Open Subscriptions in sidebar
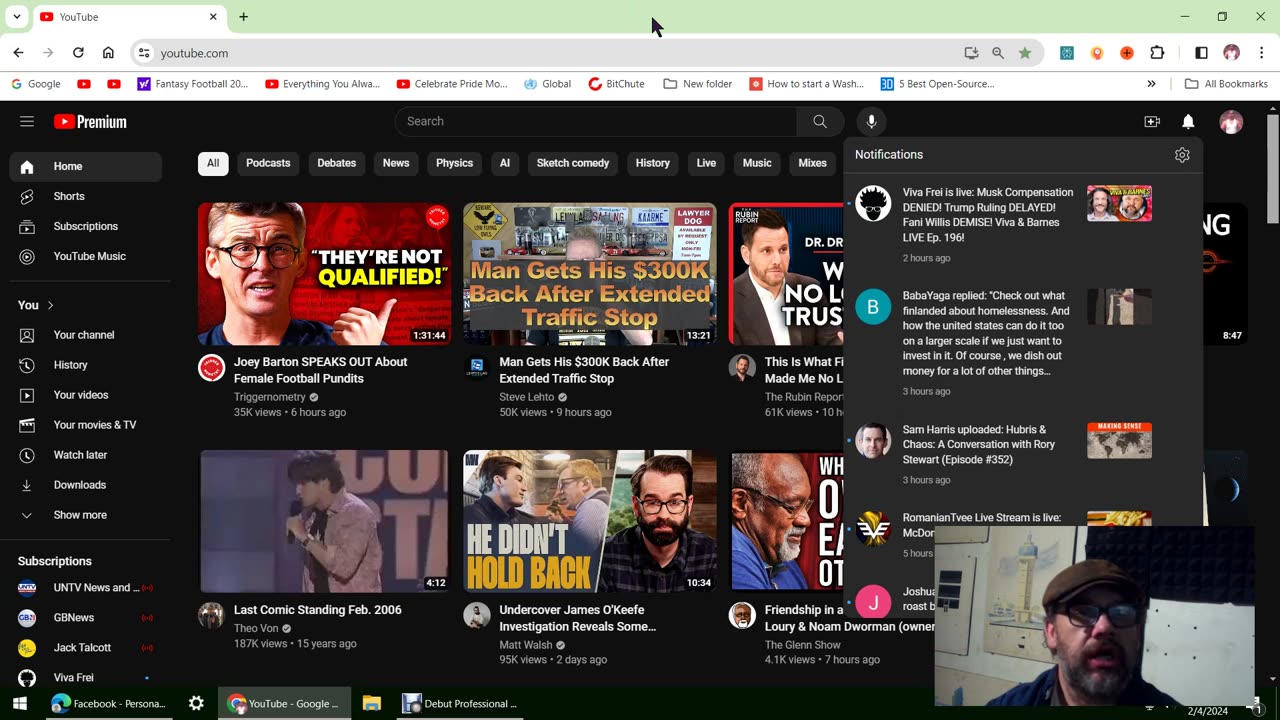The height and width of the screenshot is (720, 1280). tap(85, 226)
